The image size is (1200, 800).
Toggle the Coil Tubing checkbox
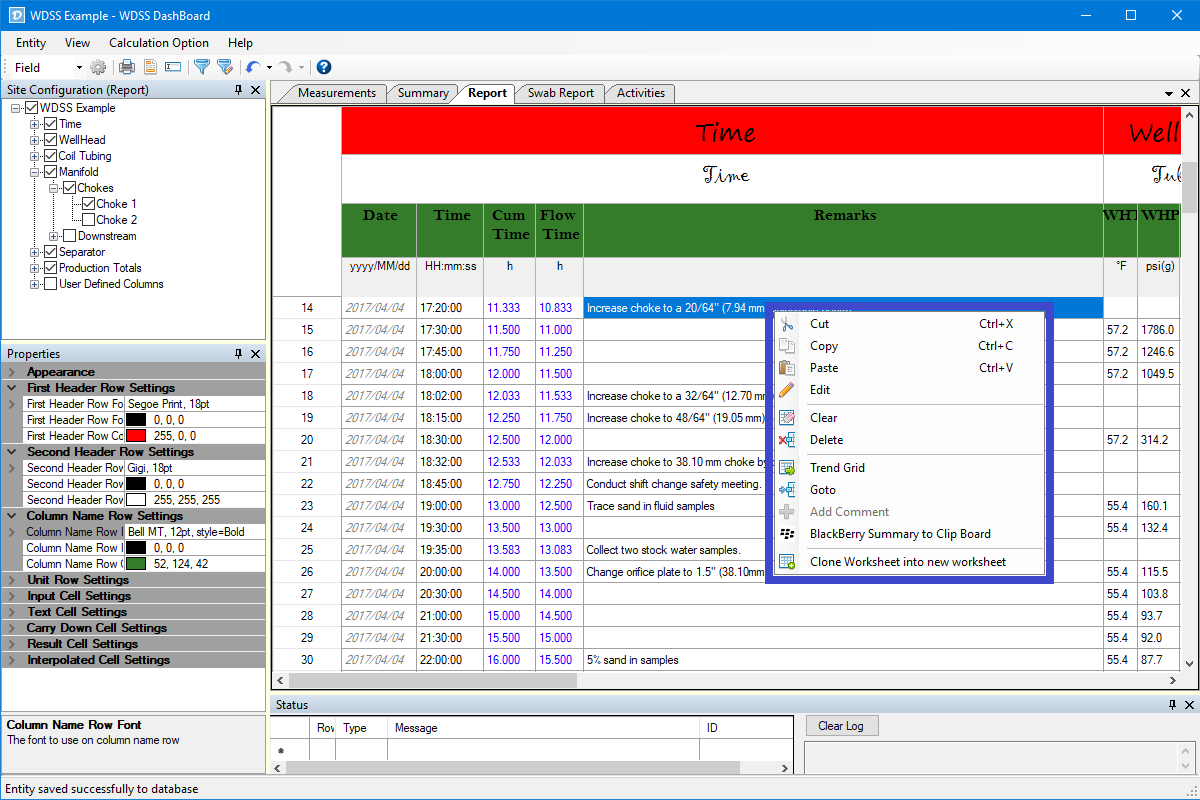point(51,156)
